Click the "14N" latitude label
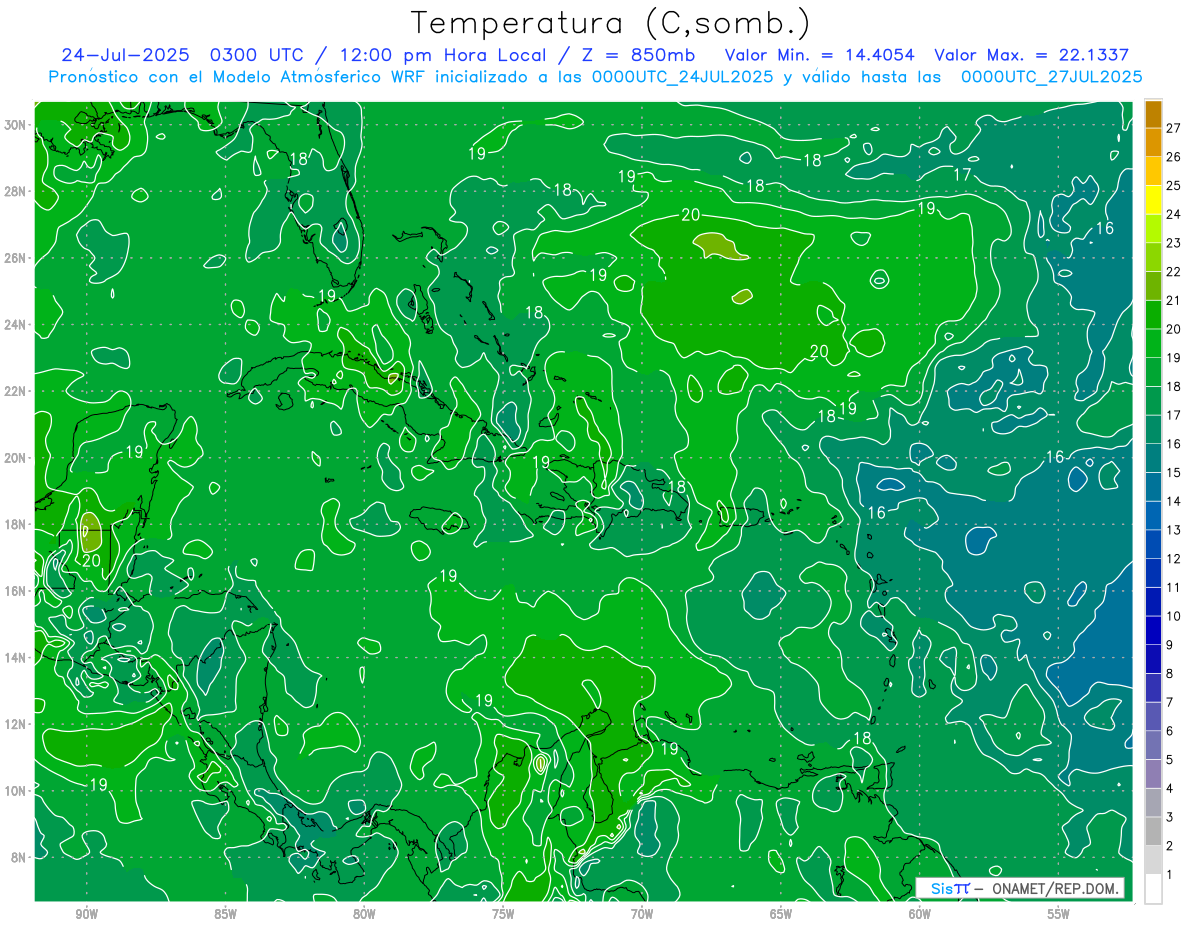This screenshot has width=1200, height=927. pos(17,658)
